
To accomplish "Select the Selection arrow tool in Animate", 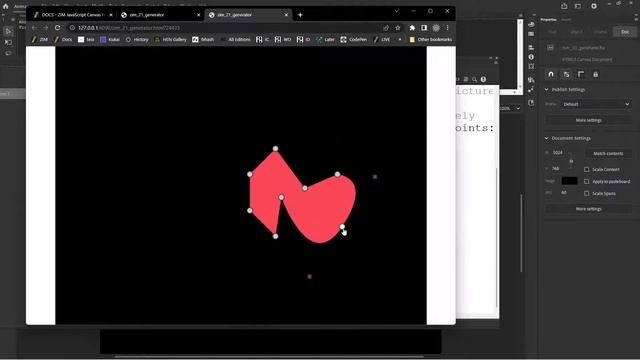I will click(x=8, y=31).
